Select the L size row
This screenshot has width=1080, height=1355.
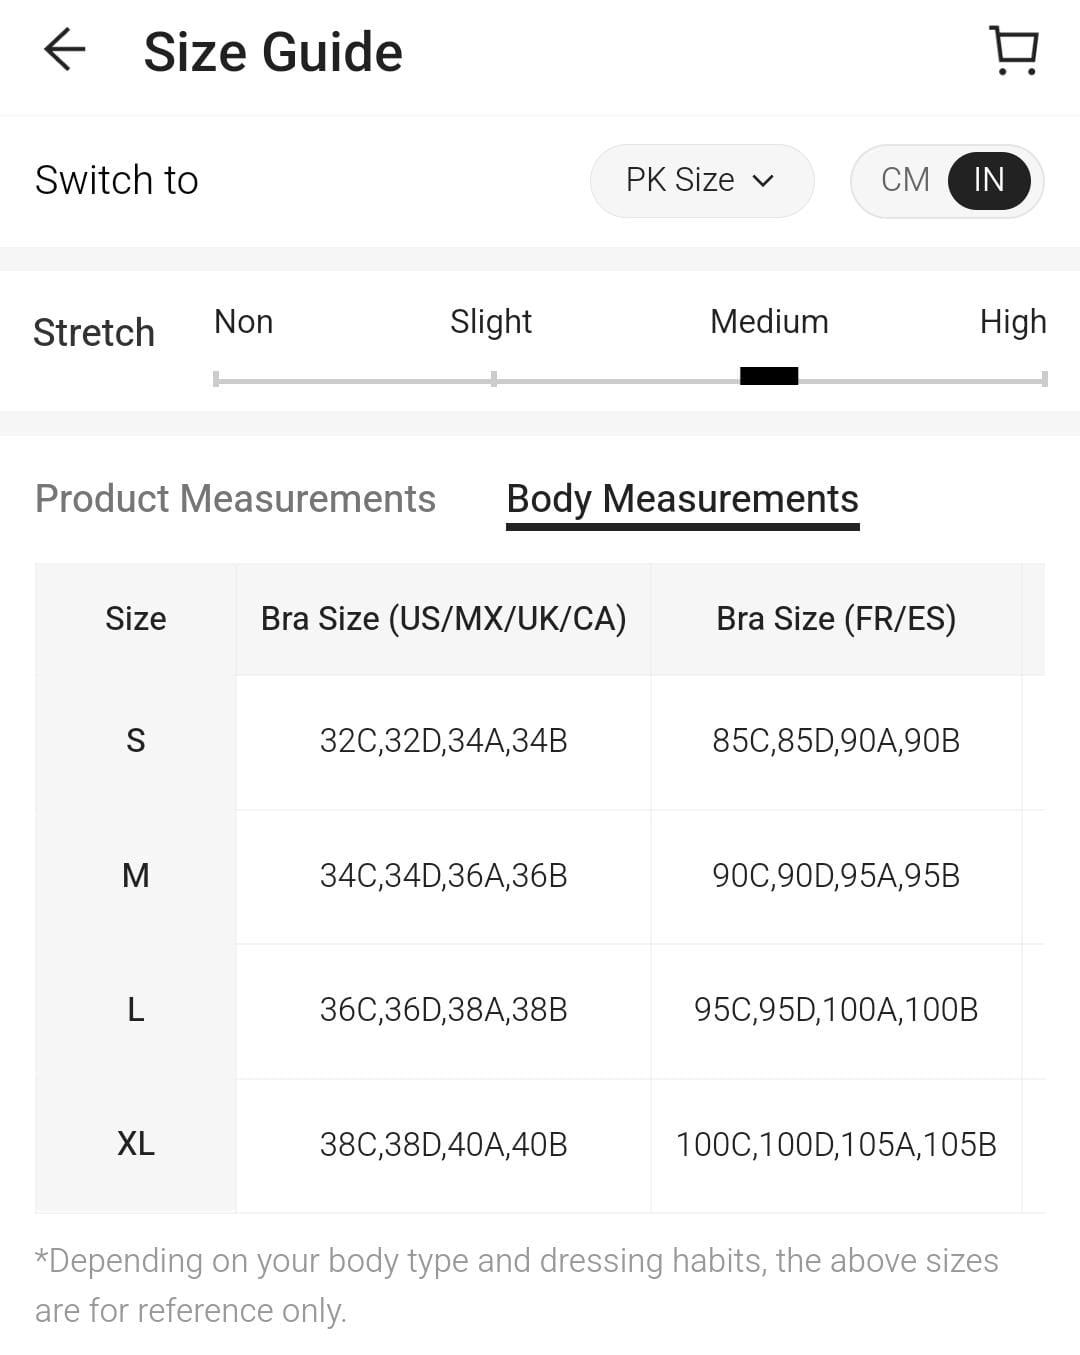(x=136, y=1010)
